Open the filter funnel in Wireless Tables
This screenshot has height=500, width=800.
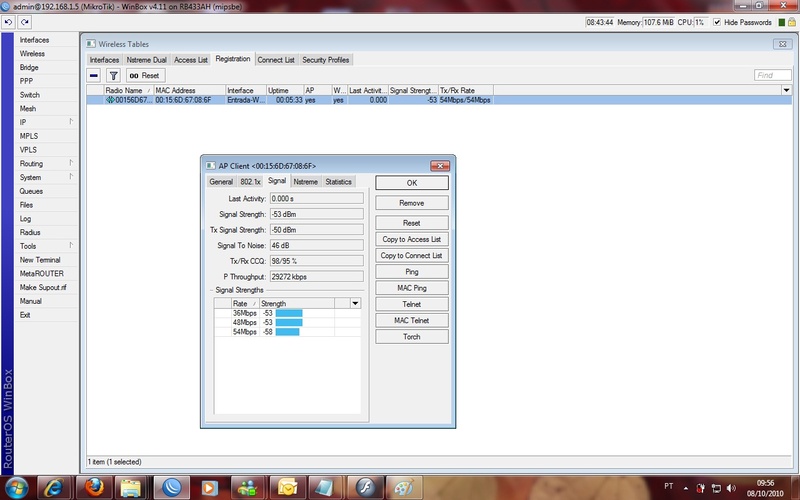[113, 76]
